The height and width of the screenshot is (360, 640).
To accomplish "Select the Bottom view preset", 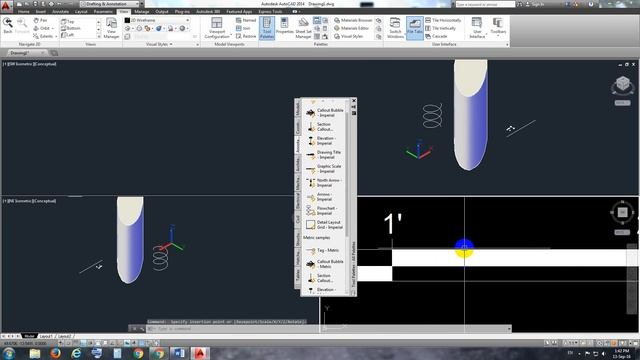I will point(71,28).
